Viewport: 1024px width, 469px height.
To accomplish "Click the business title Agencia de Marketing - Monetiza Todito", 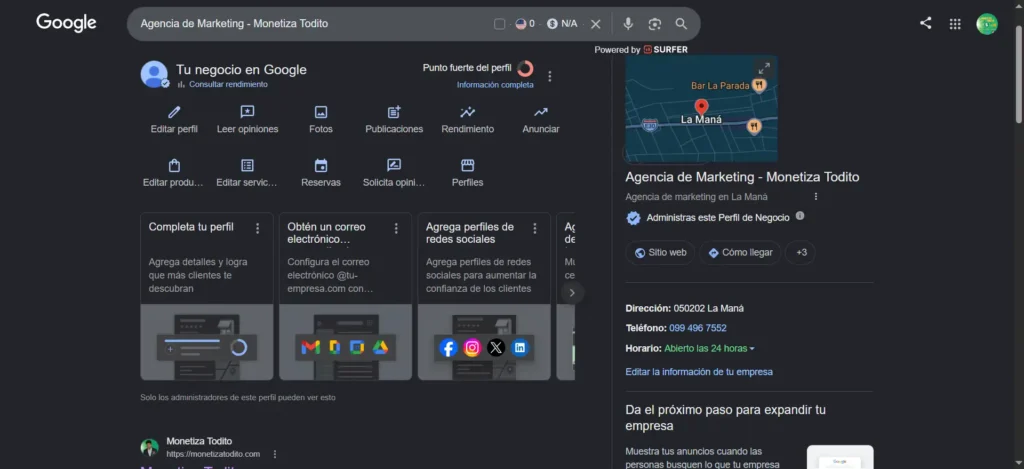I will [742, 177].
